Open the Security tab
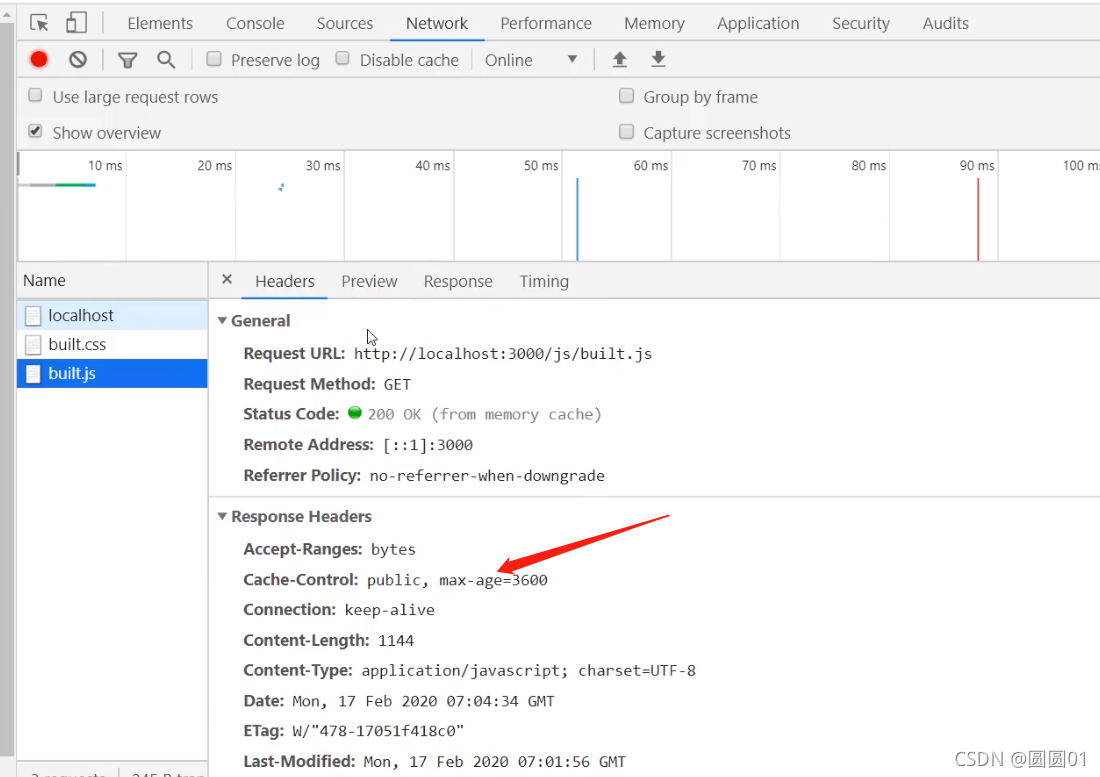 click(861, 23)
